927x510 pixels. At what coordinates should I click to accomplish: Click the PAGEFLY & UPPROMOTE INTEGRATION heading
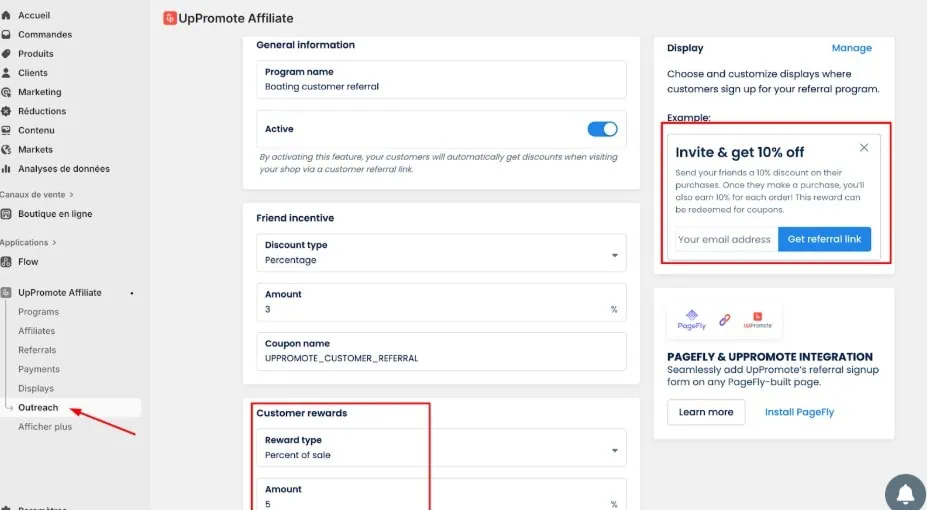pyautogui.click(x=770, y=357)
